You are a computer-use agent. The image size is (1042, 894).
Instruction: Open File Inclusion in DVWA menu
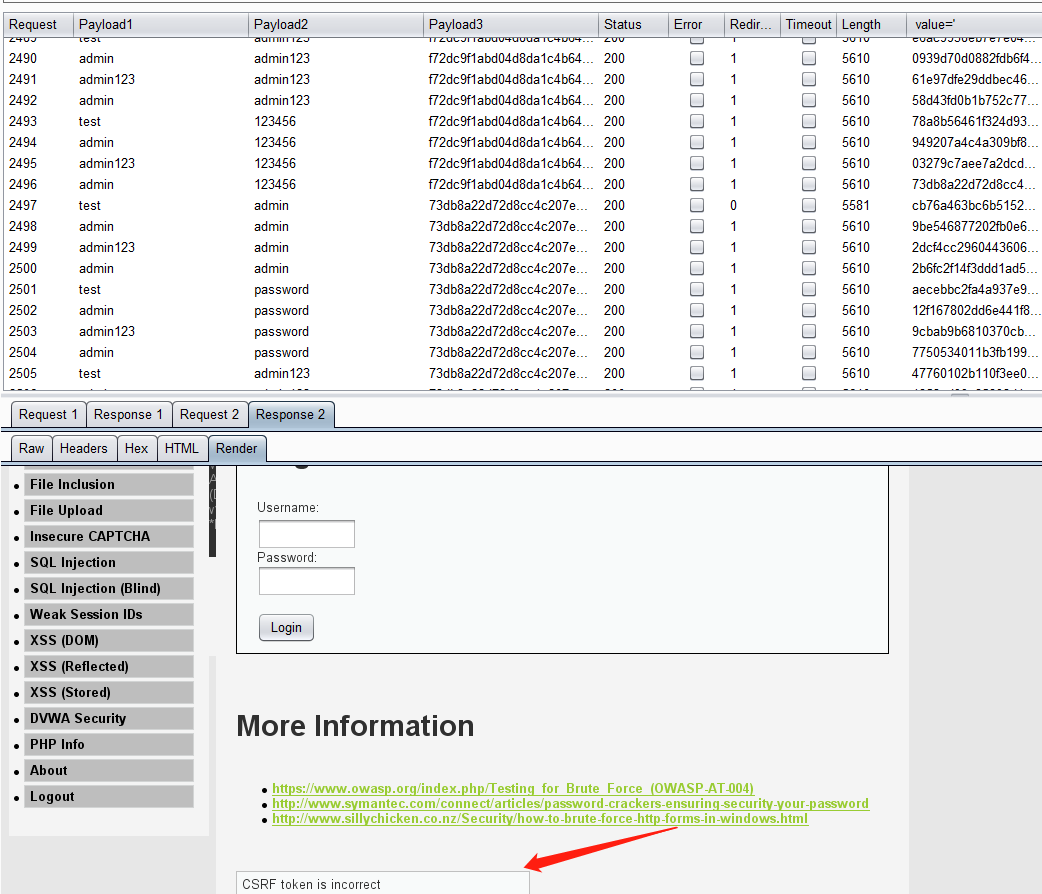(x=109, y=485)
